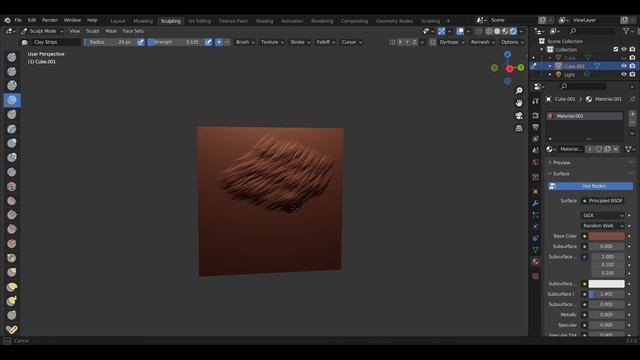Set brush direction to Subtract (minus)
Screen dimensions: 640x360
click(x=227, y=42)
